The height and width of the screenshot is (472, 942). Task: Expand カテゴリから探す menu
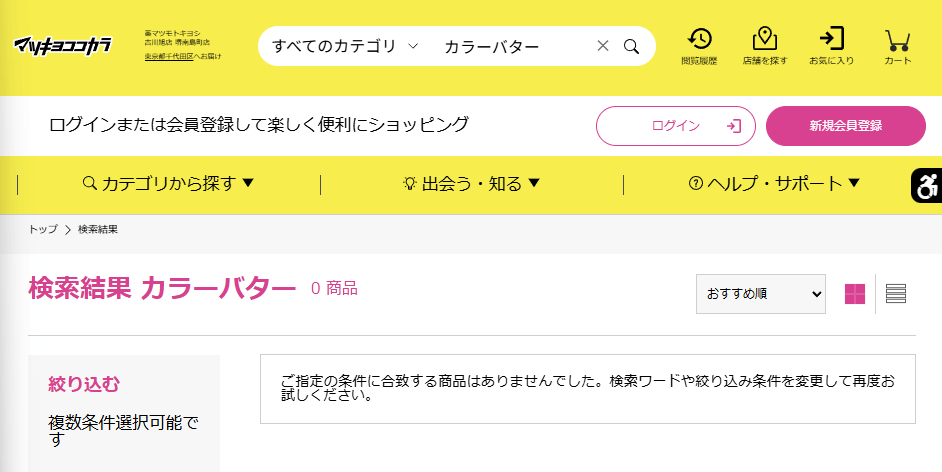tap(169, 184)
